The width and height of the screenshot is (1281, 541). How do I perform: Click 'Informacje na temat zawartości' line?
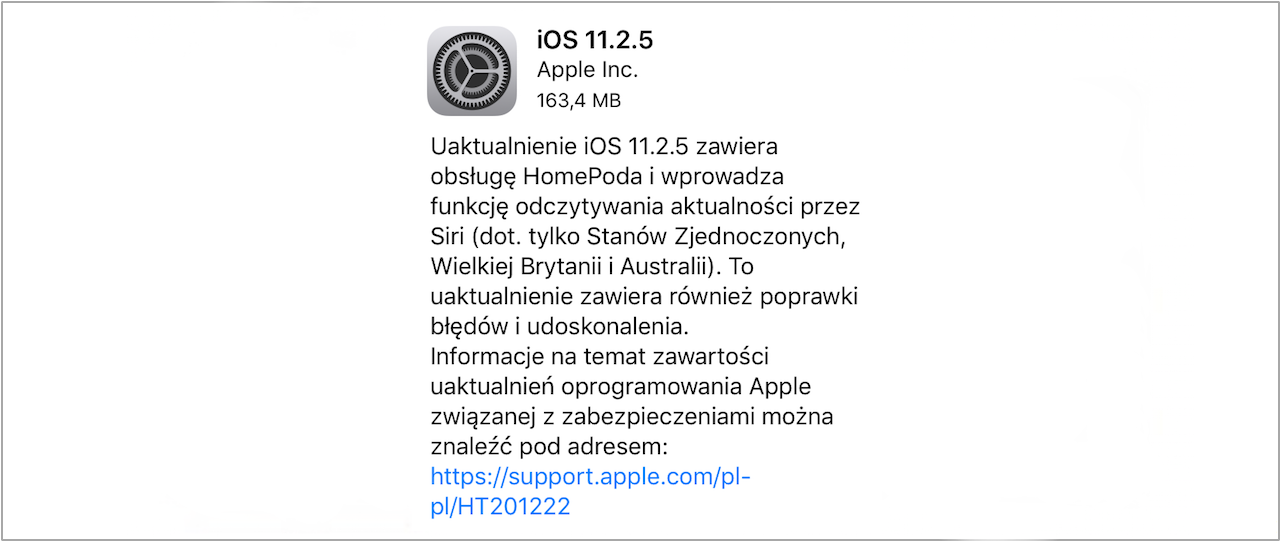click(599, 357)
